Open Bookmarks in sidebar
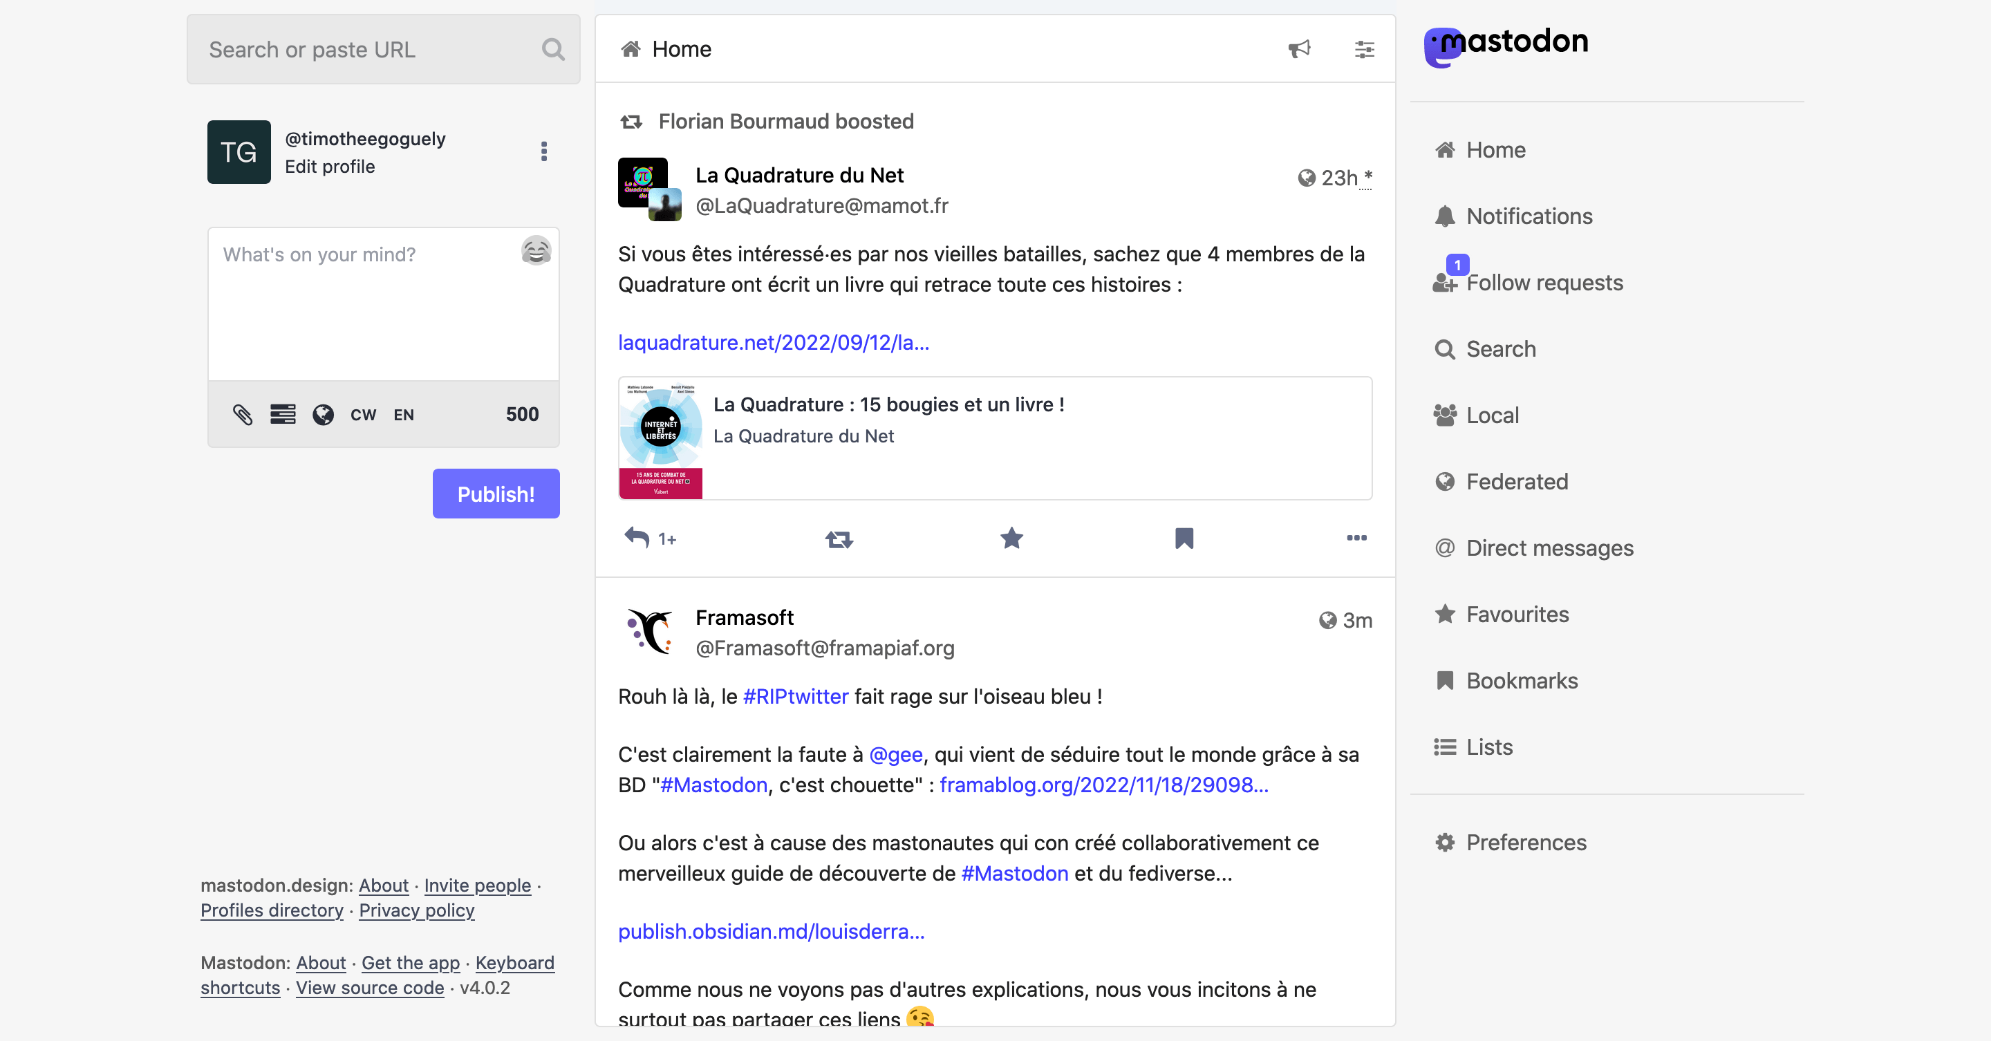This screenshot has height=1041, width=1991. [1506, 681]
